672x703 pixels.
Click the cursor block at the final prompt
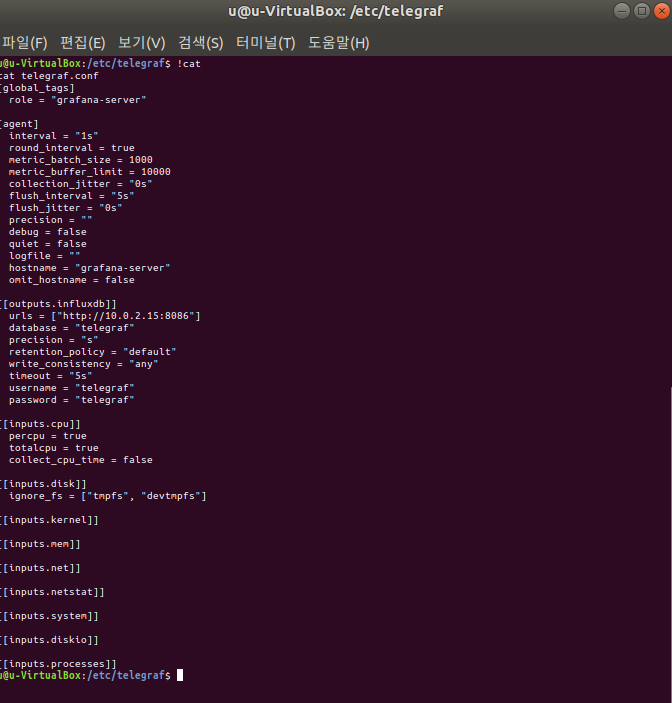(x=180, y=675)
